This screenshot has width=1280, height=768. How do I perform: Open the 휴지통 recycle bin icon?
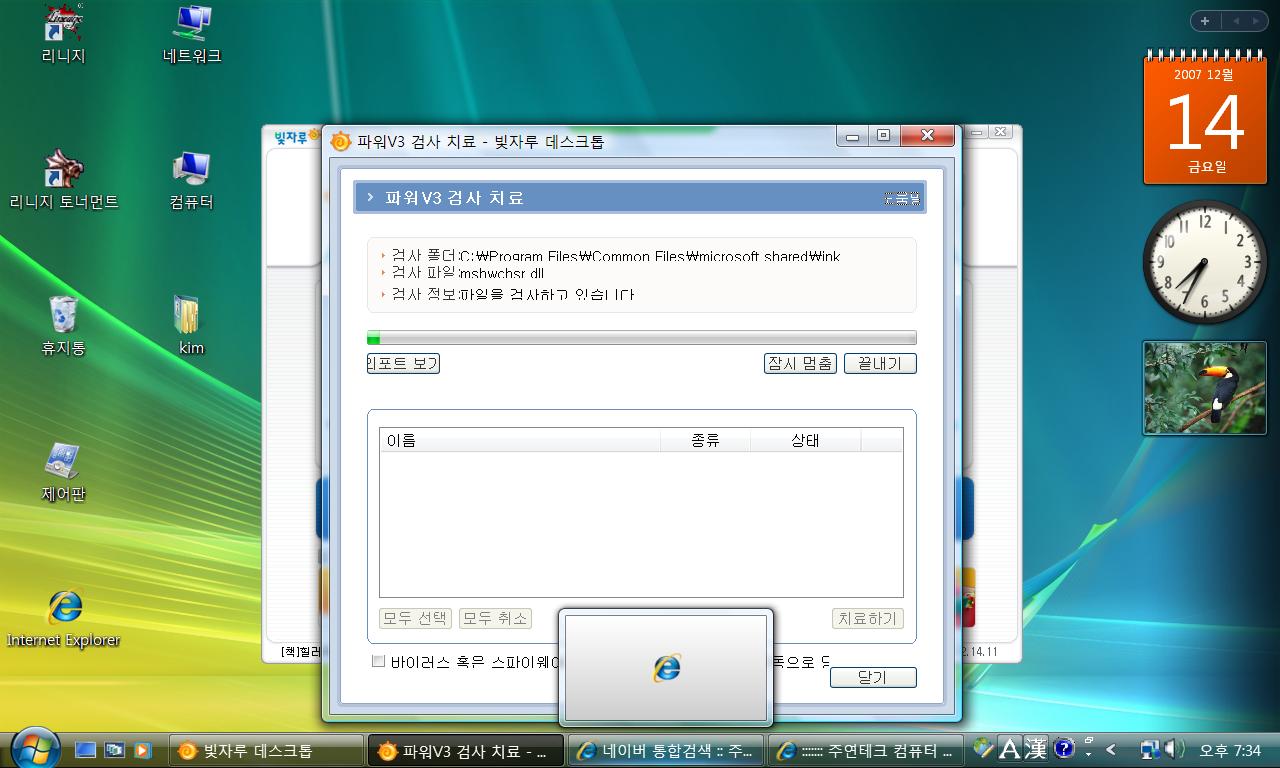(x=64, y=326)
